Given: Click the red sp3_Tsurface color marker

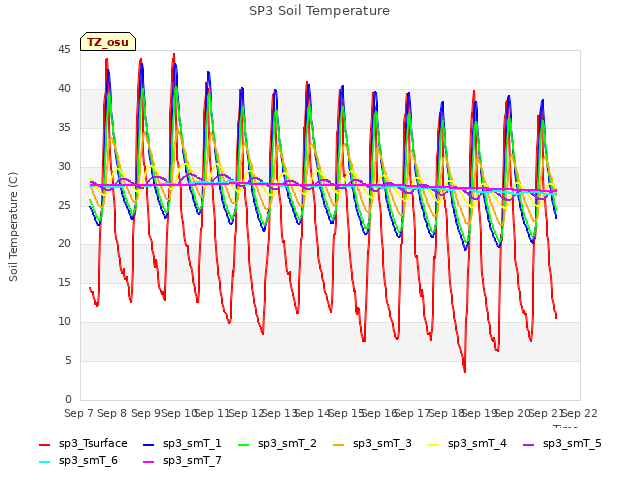Looking at the screenshot, I should click(44, 444).
